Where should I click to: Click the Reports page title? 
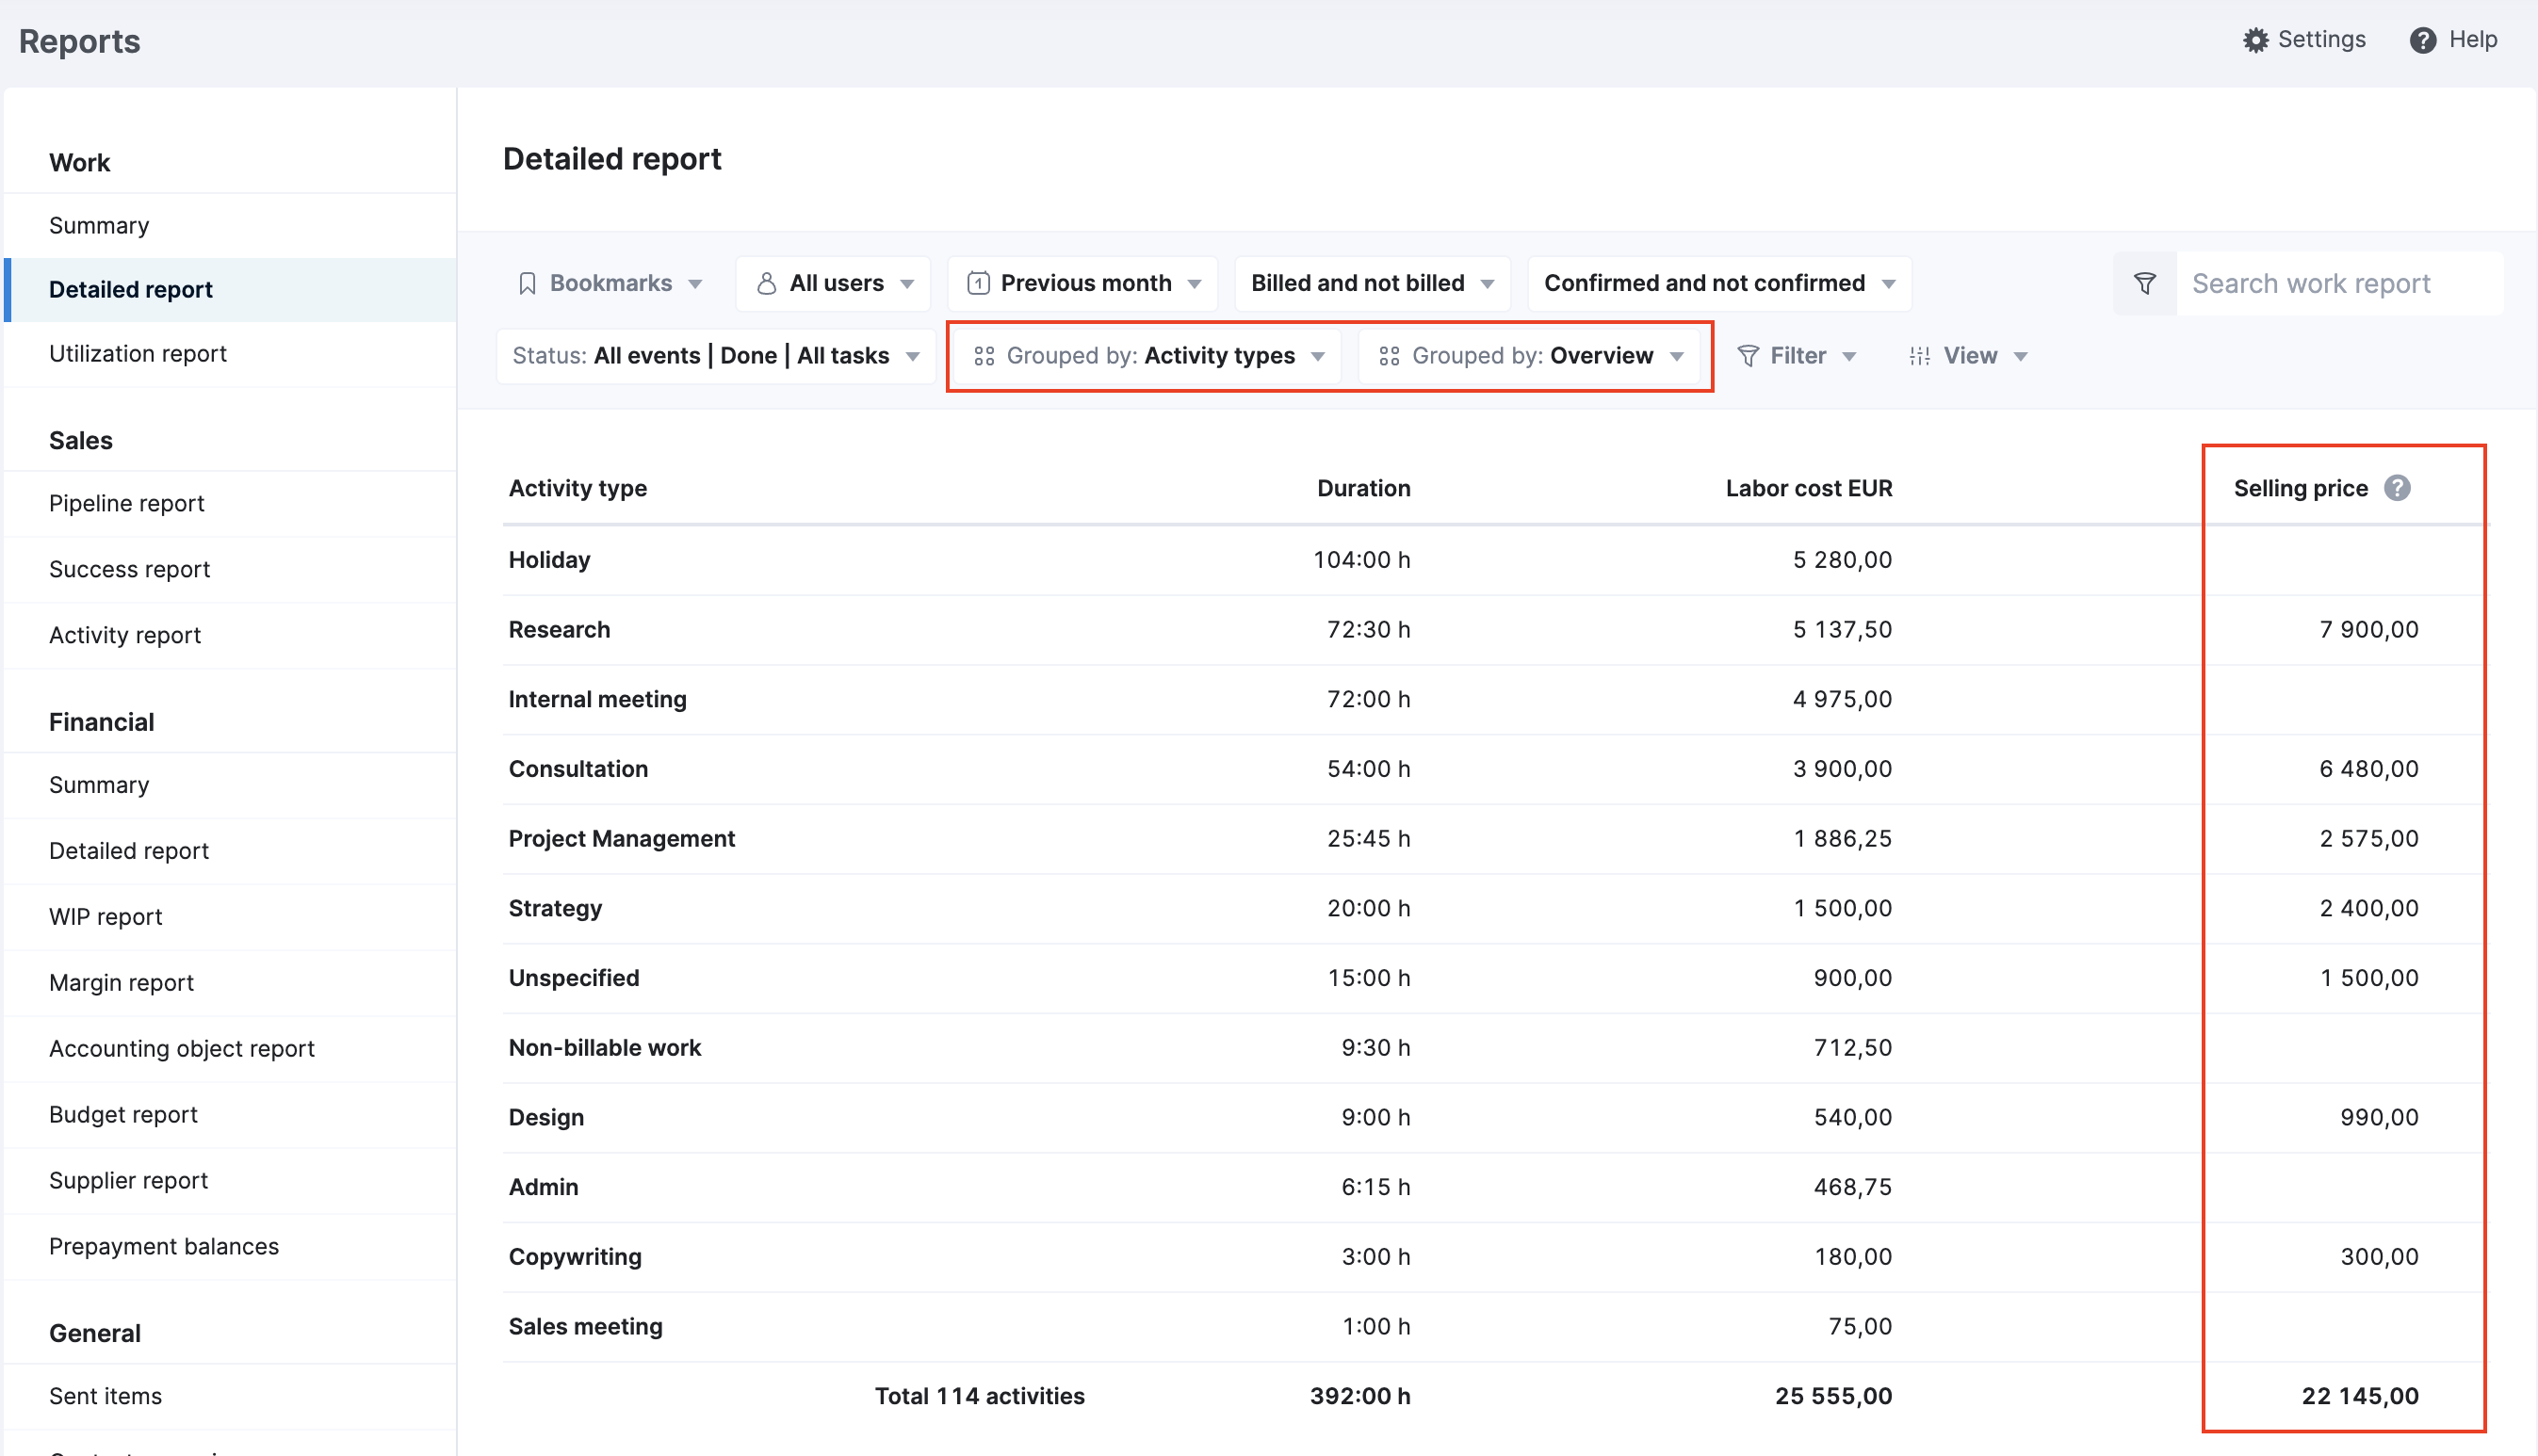(80, 42)
